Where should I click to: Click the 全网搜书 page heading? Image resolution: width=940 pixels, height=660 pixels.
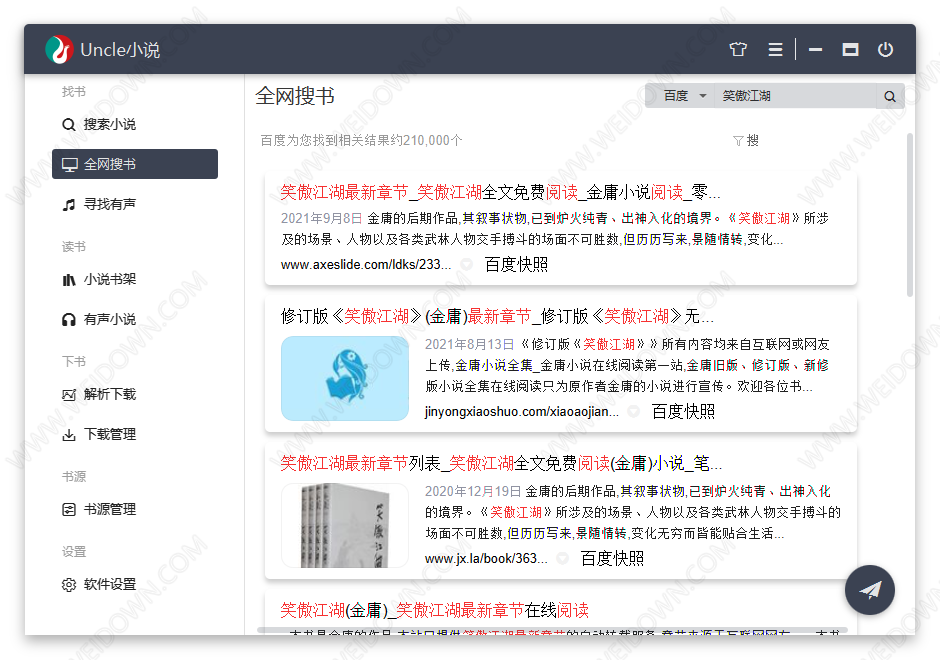click(294, 96)
